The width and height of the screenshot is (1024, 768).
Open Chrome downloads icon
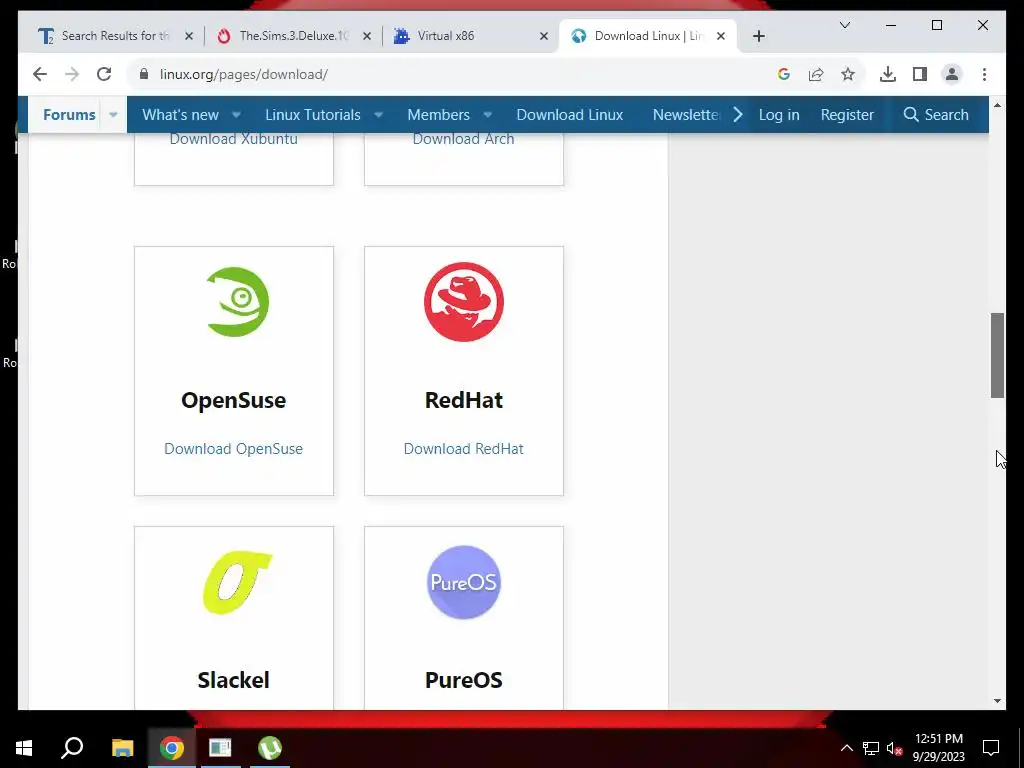888,74
